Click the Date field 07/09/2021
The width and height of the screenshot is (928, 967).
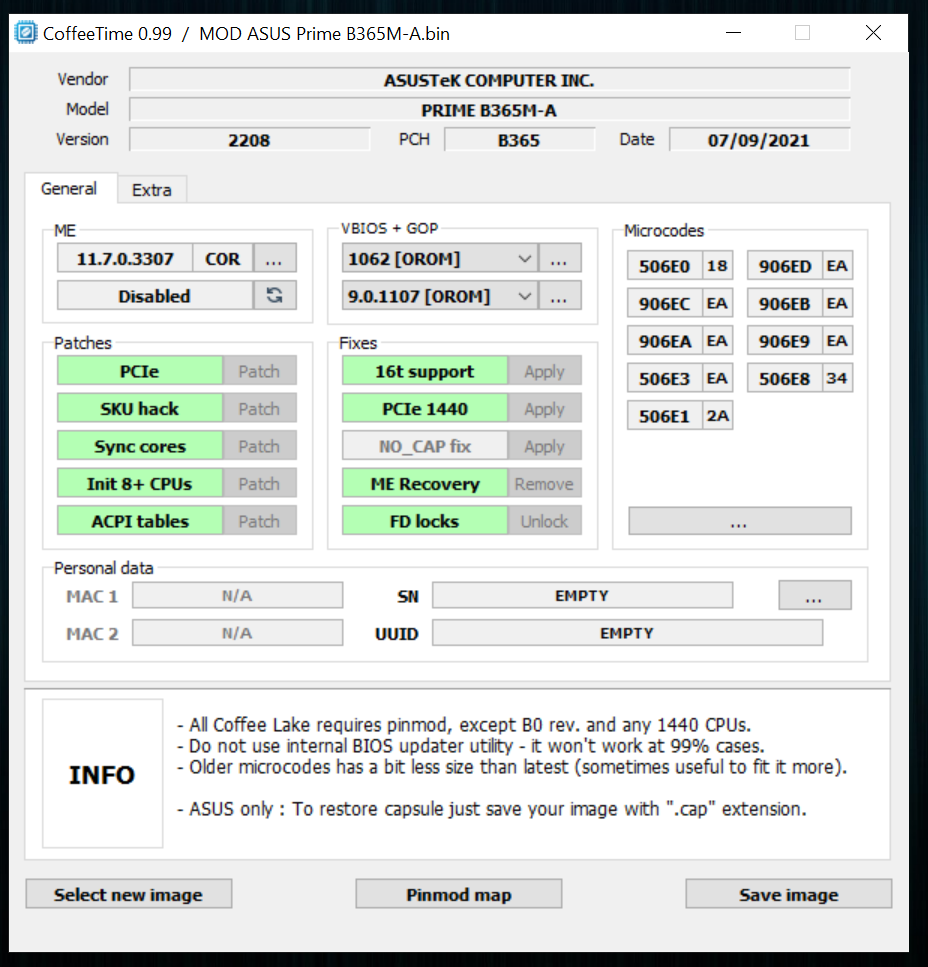(759, 139)
